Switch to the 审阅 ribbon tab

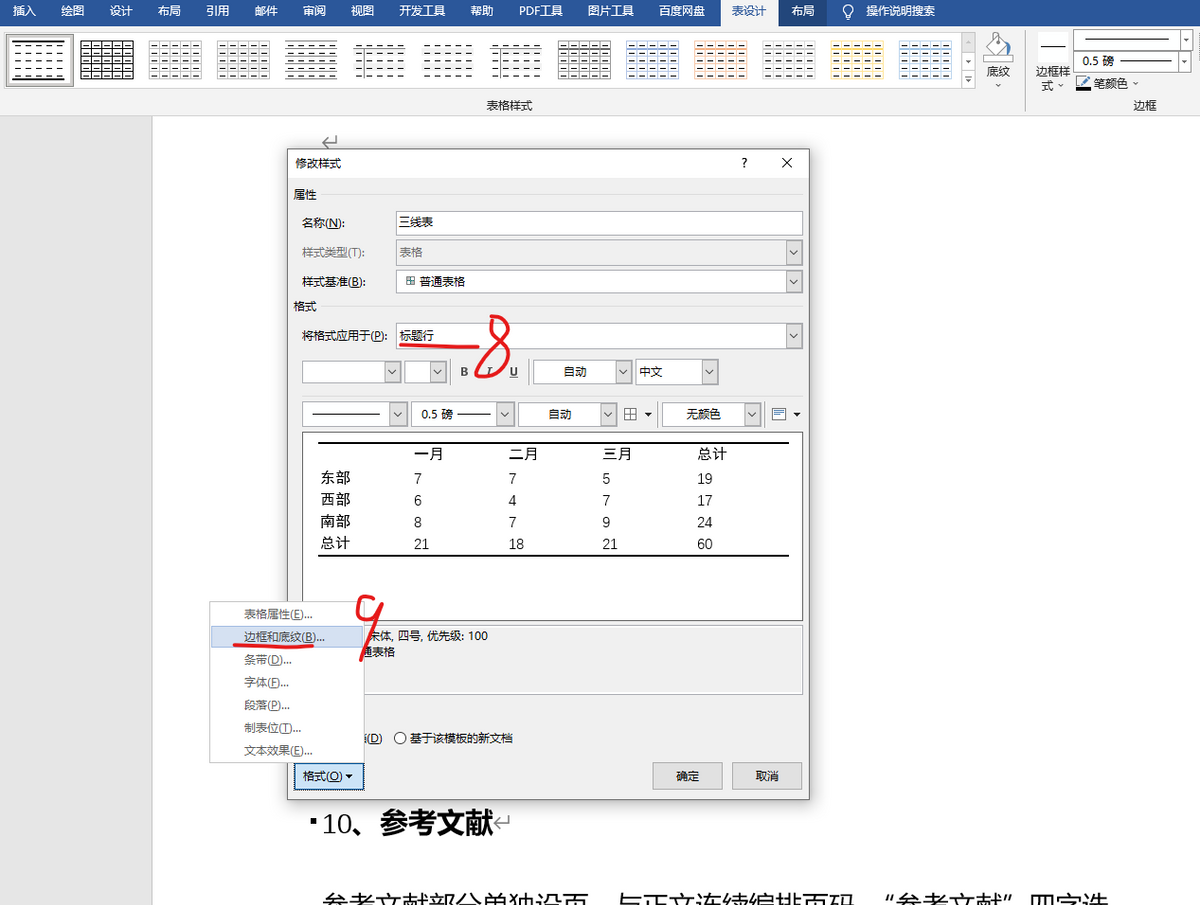click(x=314, y=12)
